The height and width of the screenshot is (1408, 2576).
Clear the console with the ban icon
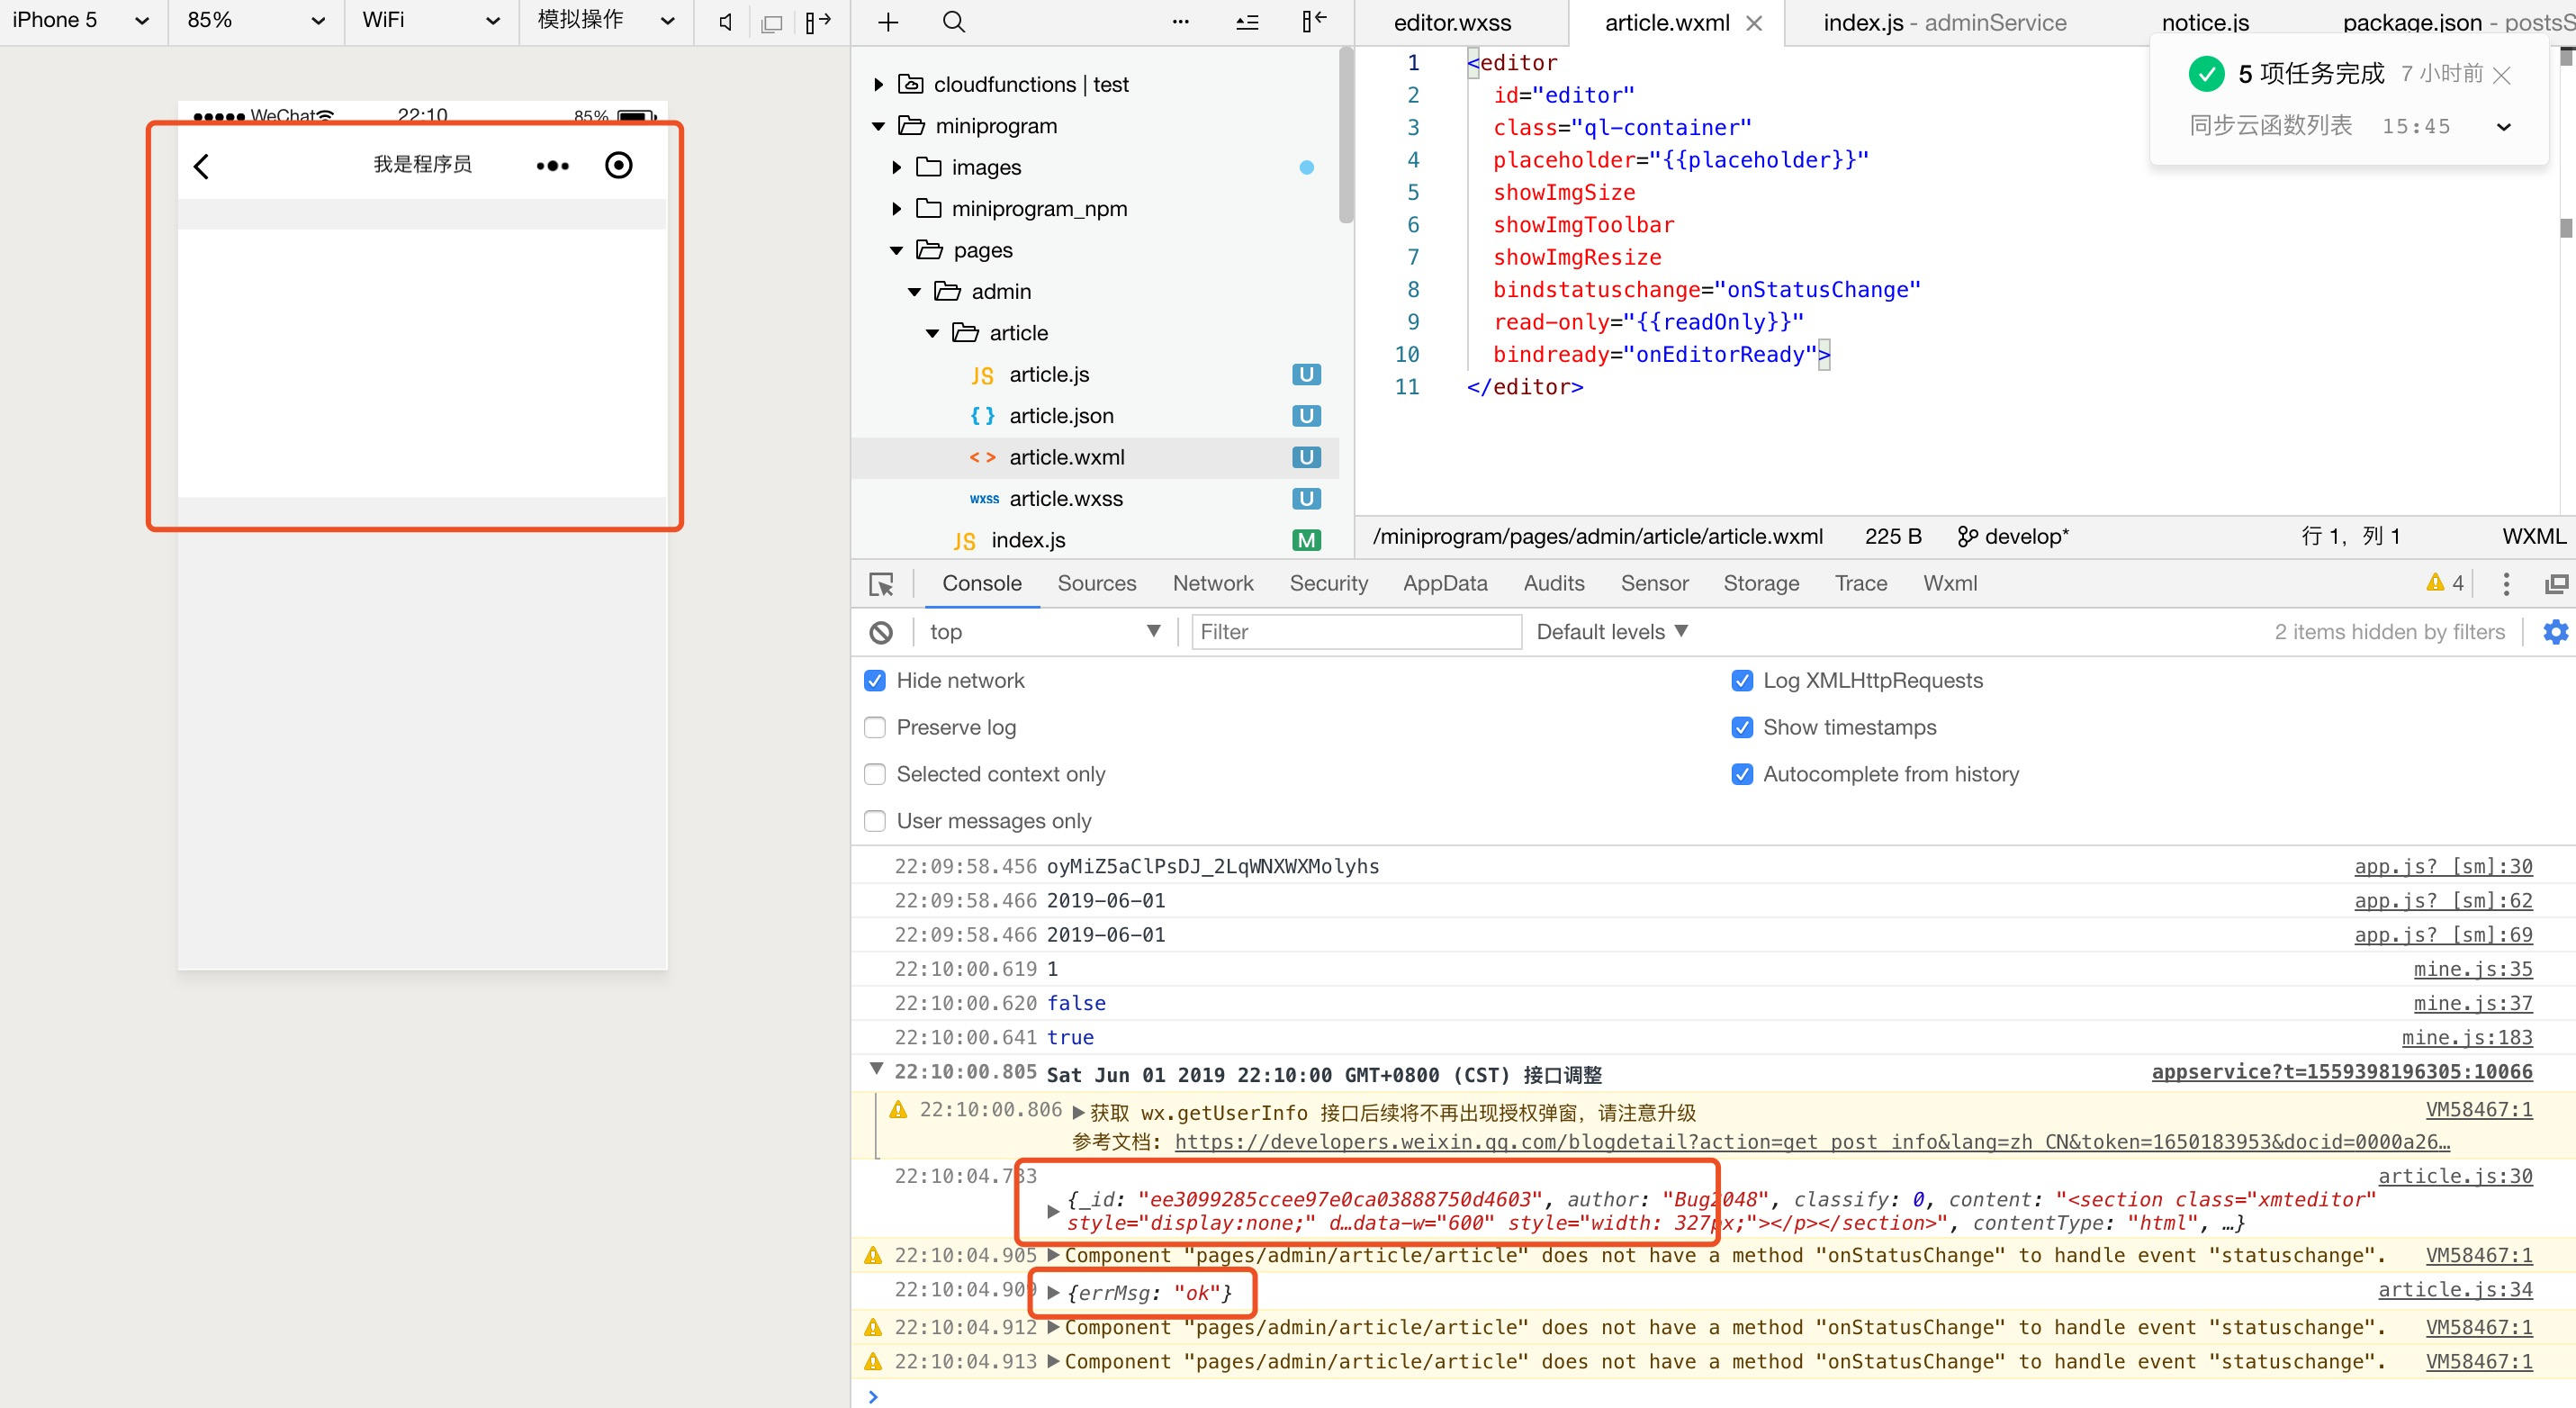[881, 632]
